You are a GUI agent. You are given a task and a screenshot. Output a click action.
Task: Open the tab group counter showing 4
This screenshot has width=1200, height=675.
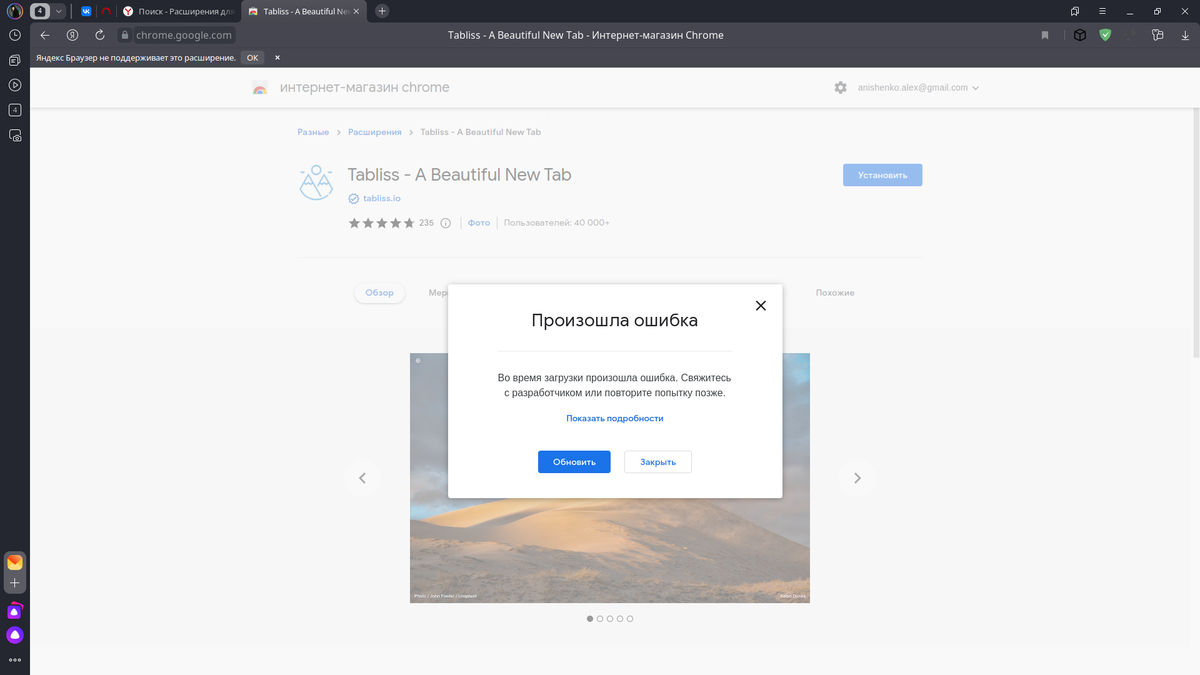click(40, 11)
